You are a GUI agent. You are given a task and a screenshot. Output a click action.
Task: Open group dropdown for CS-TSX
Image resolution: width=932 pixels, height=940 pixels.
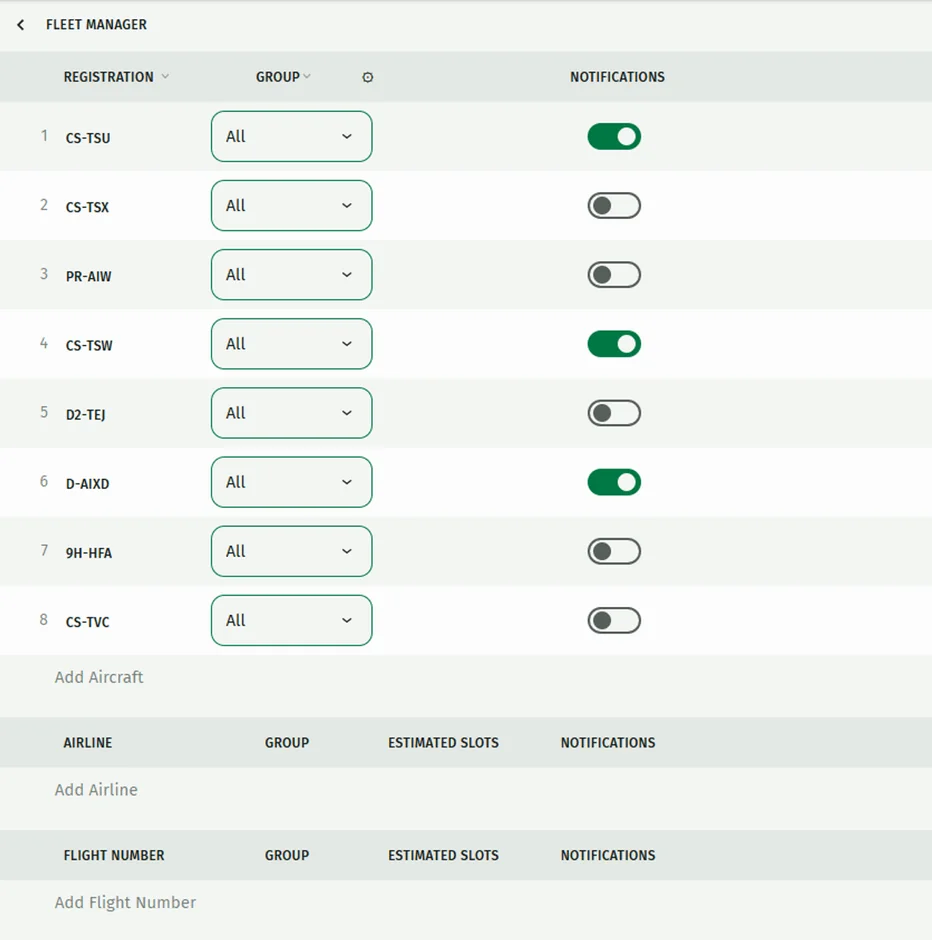pos(291,206)
